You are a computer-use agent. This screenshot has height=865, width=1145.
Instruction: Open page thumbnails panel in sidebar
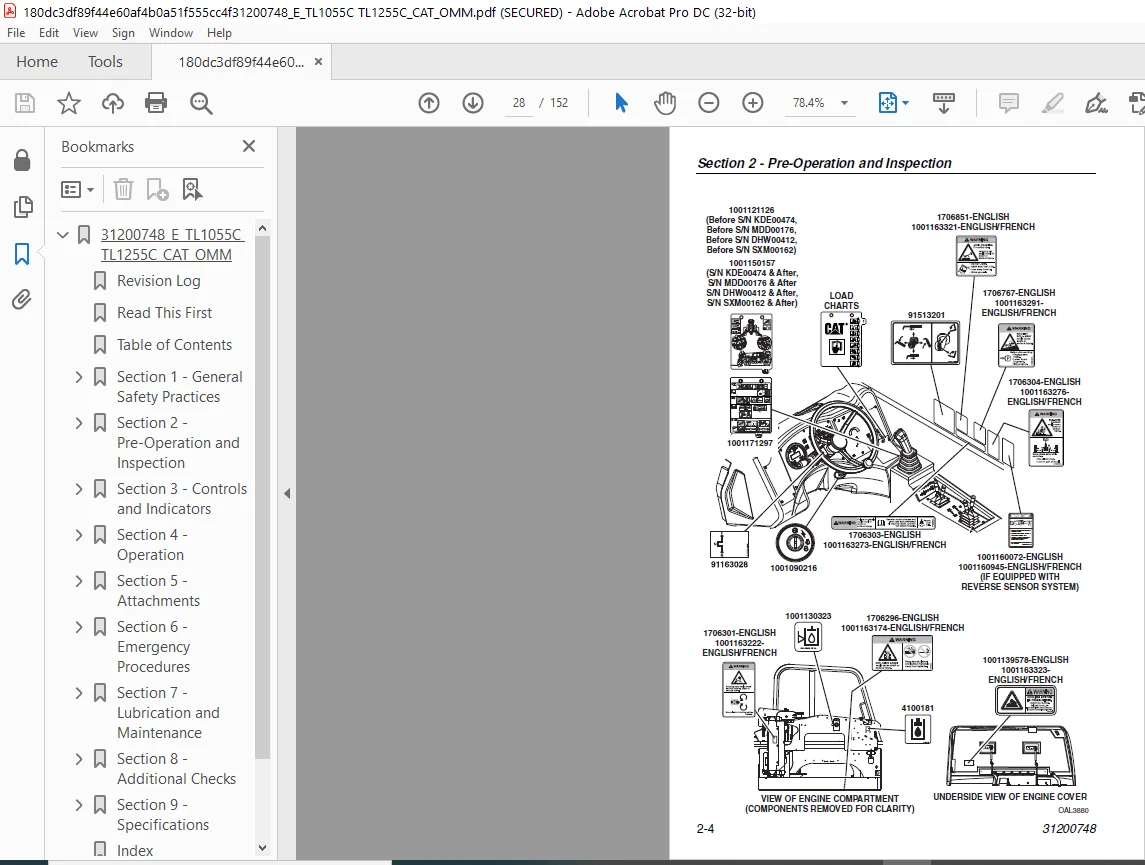click(23, 207)
